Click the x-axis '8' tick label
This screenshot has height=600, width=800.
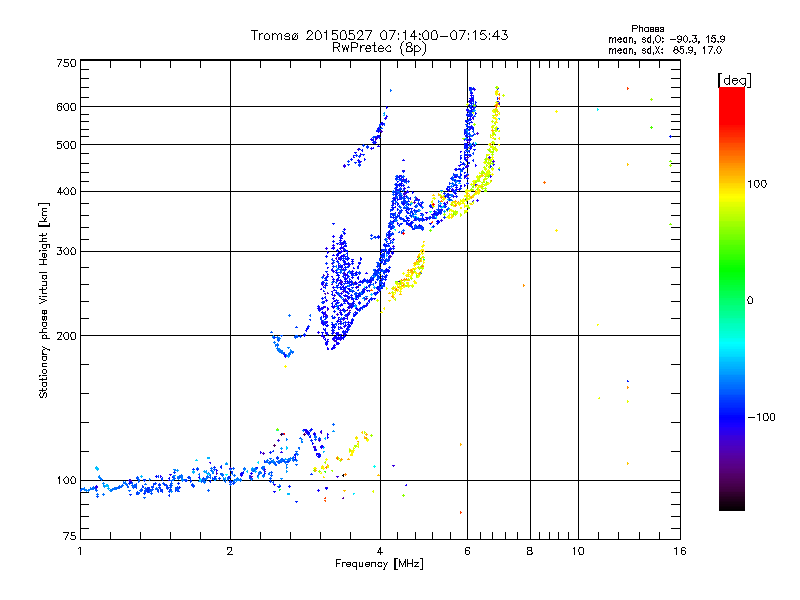coord(530,551)
